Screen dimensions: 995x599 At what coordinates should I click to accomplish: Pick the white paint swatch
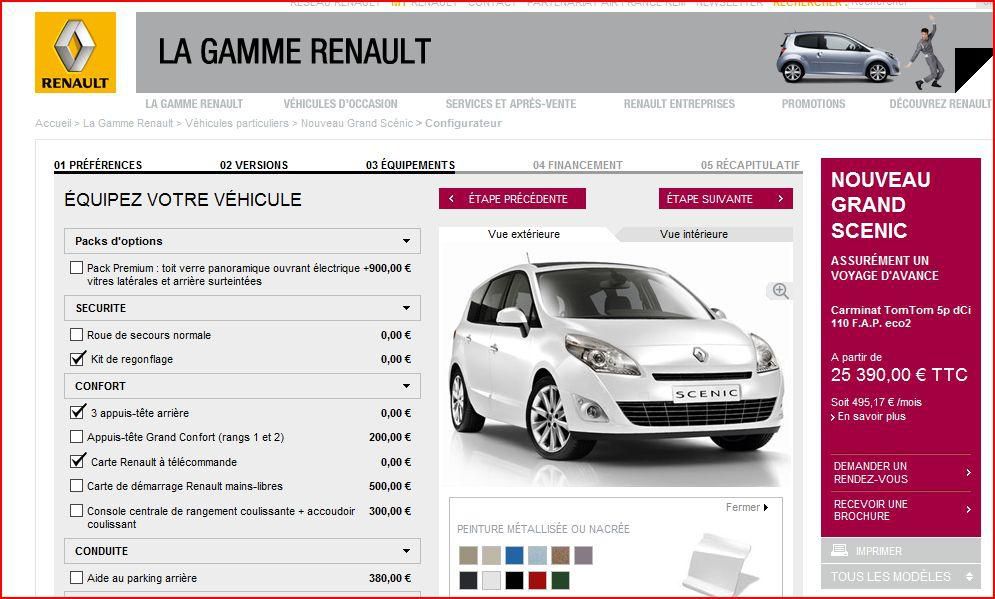click(x=491, y=580)
